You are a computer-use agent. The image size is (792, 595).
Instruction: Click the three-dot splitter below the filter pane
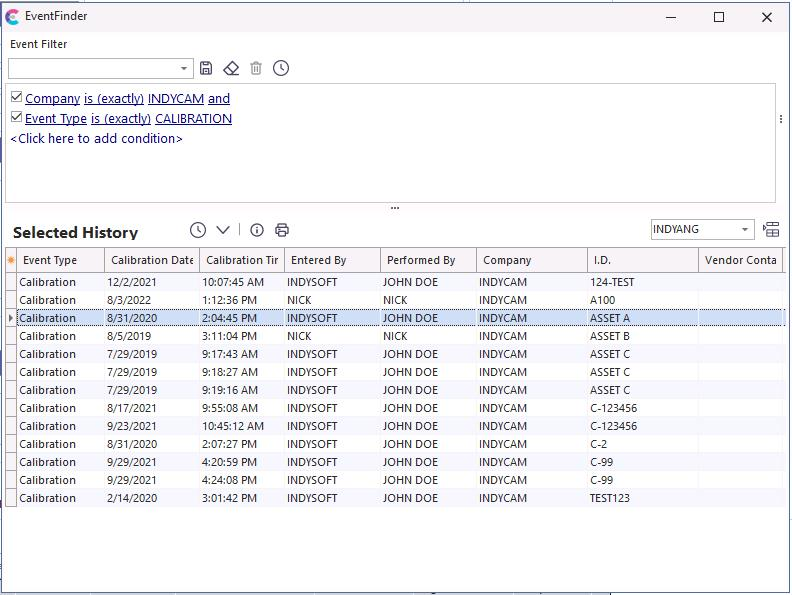pyautogui.click(x=395, y=208)
